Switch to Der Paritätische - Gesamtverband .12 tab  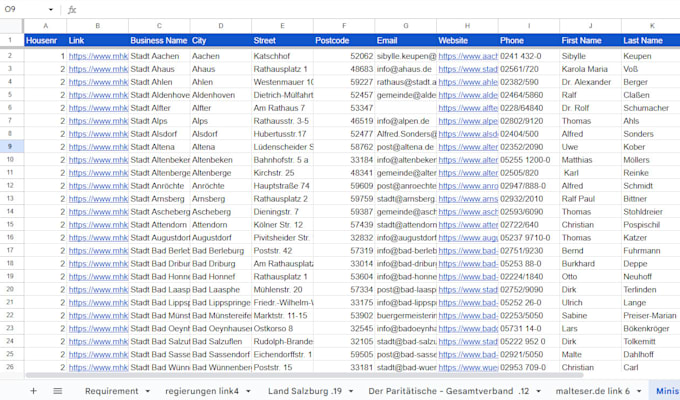point(449,391)
